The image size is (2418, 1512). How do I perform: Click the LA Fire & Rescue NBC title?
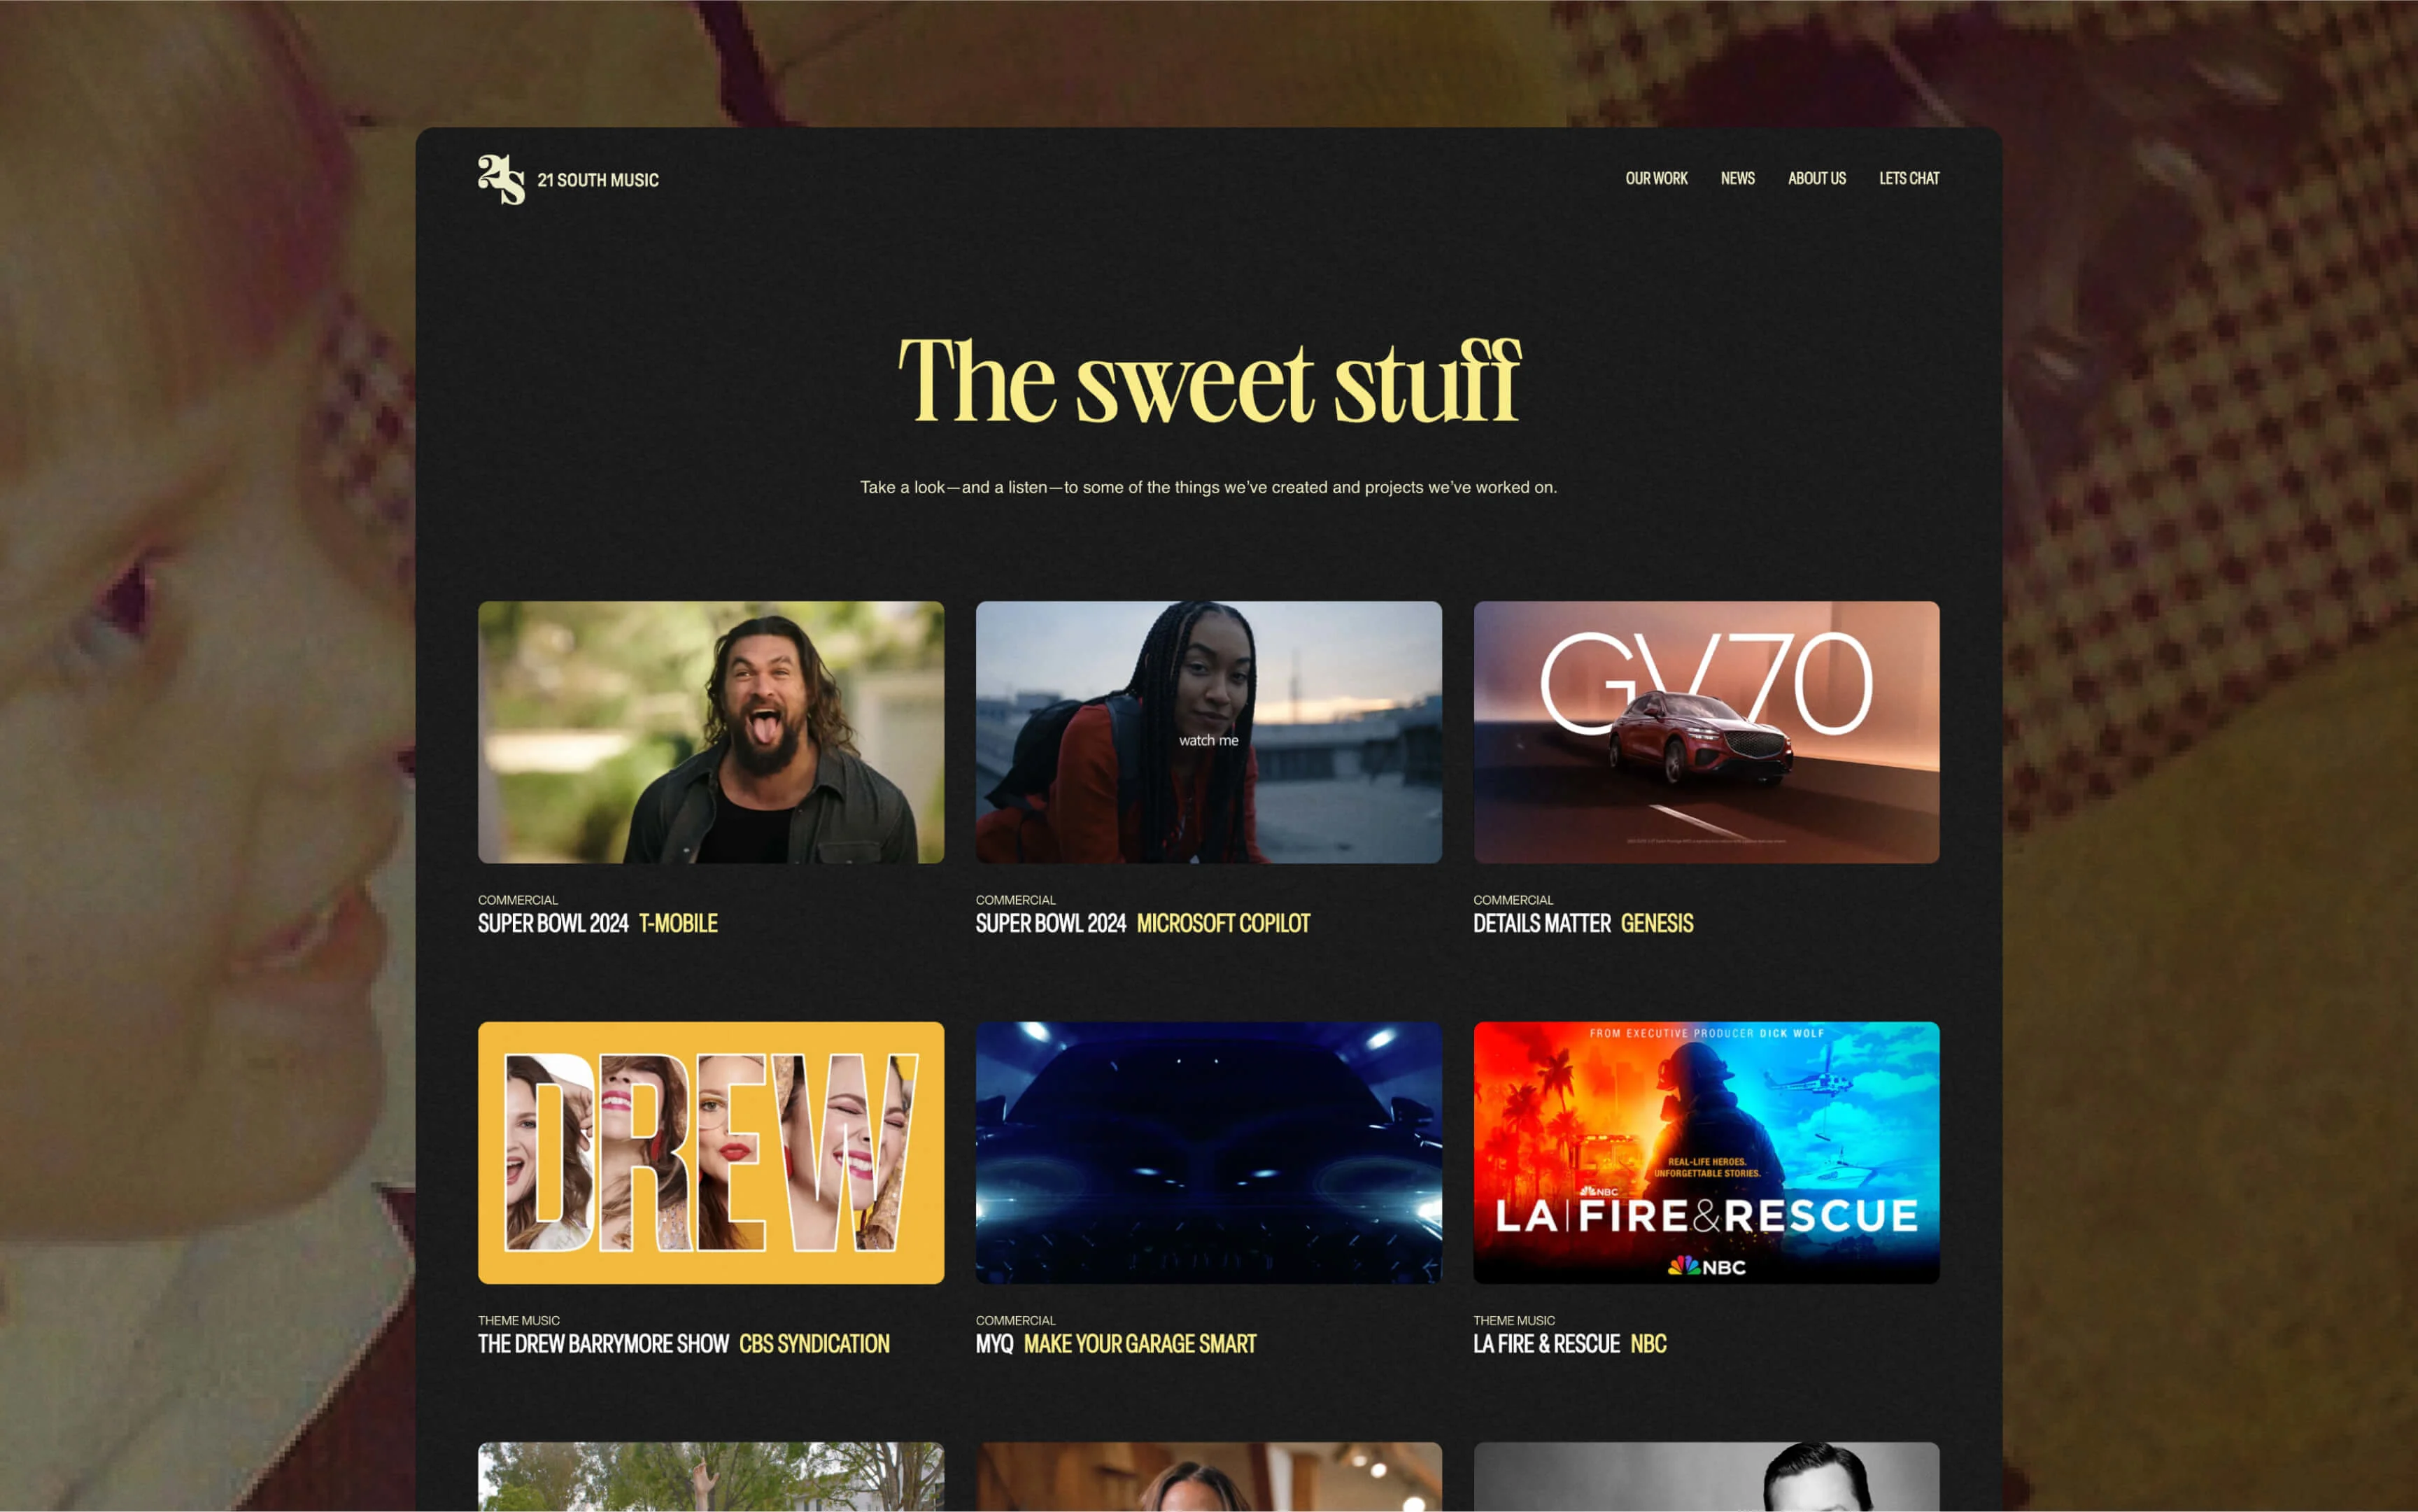tap(1570, 1343)
